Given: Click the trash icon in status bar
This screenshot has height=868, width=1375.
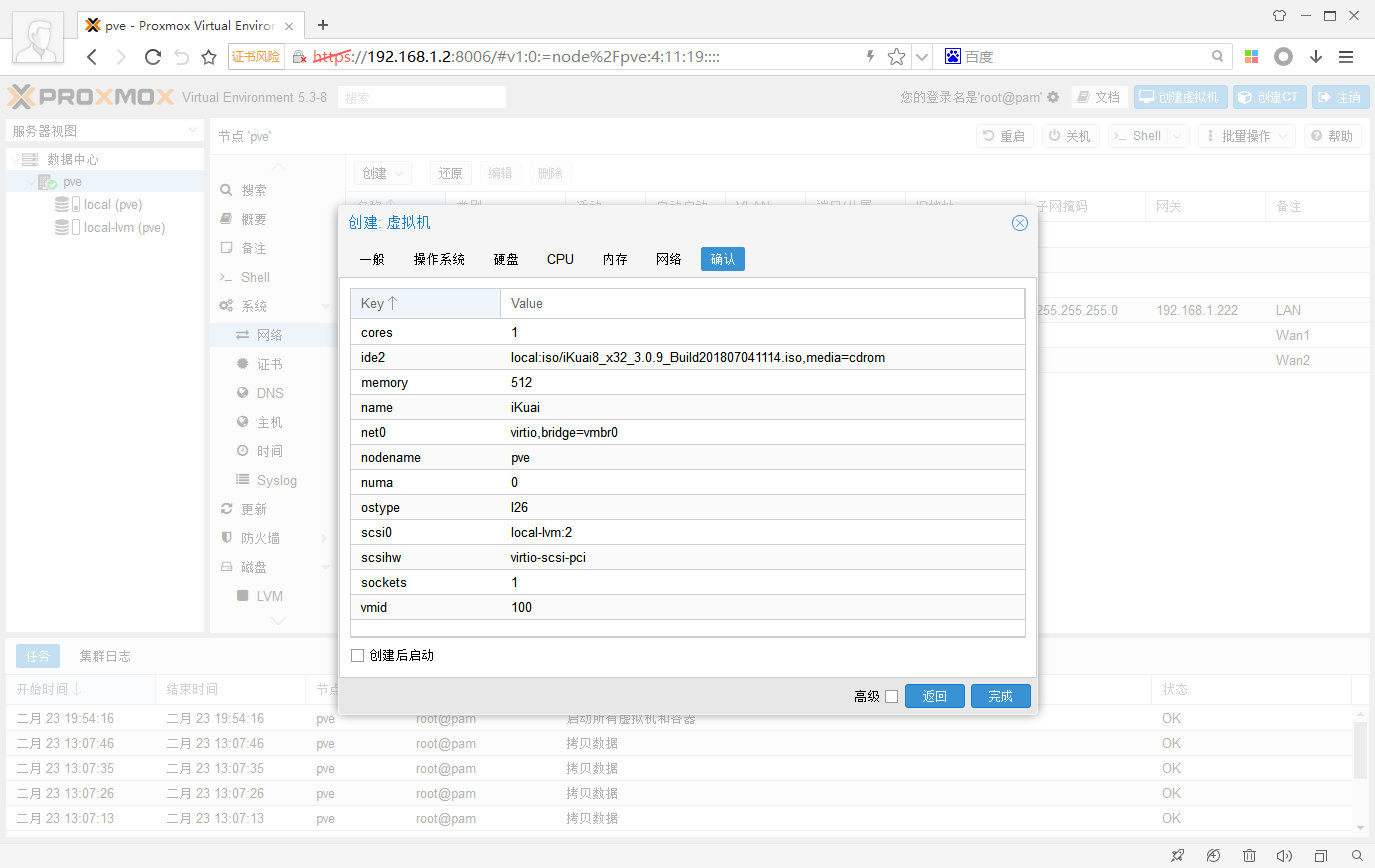Looking at the screenshot, I should (1249, 856).
